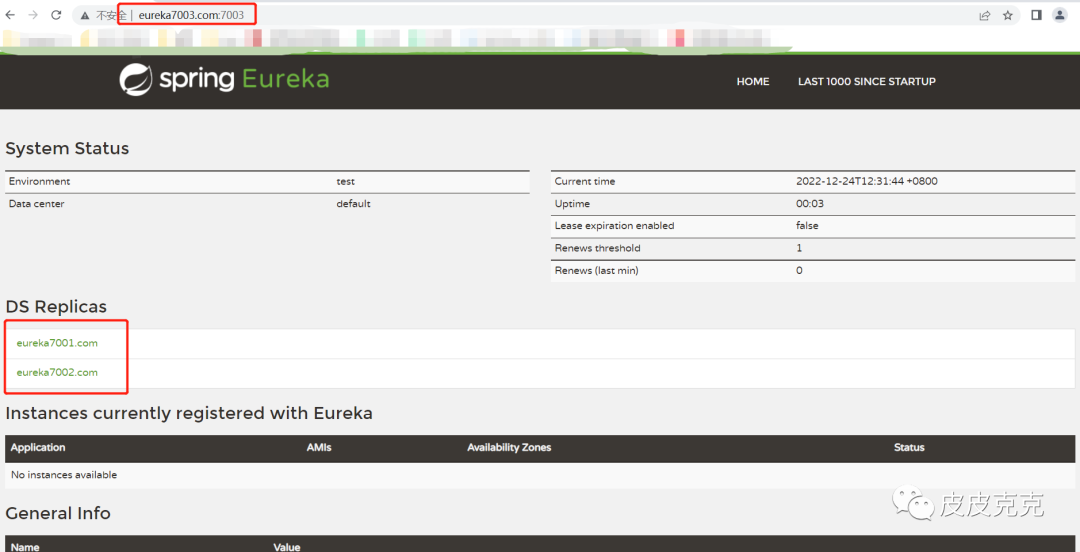Click the Status column header
Image resolution: width=1080 pixels, height=552 pixels.
point(909,447)
